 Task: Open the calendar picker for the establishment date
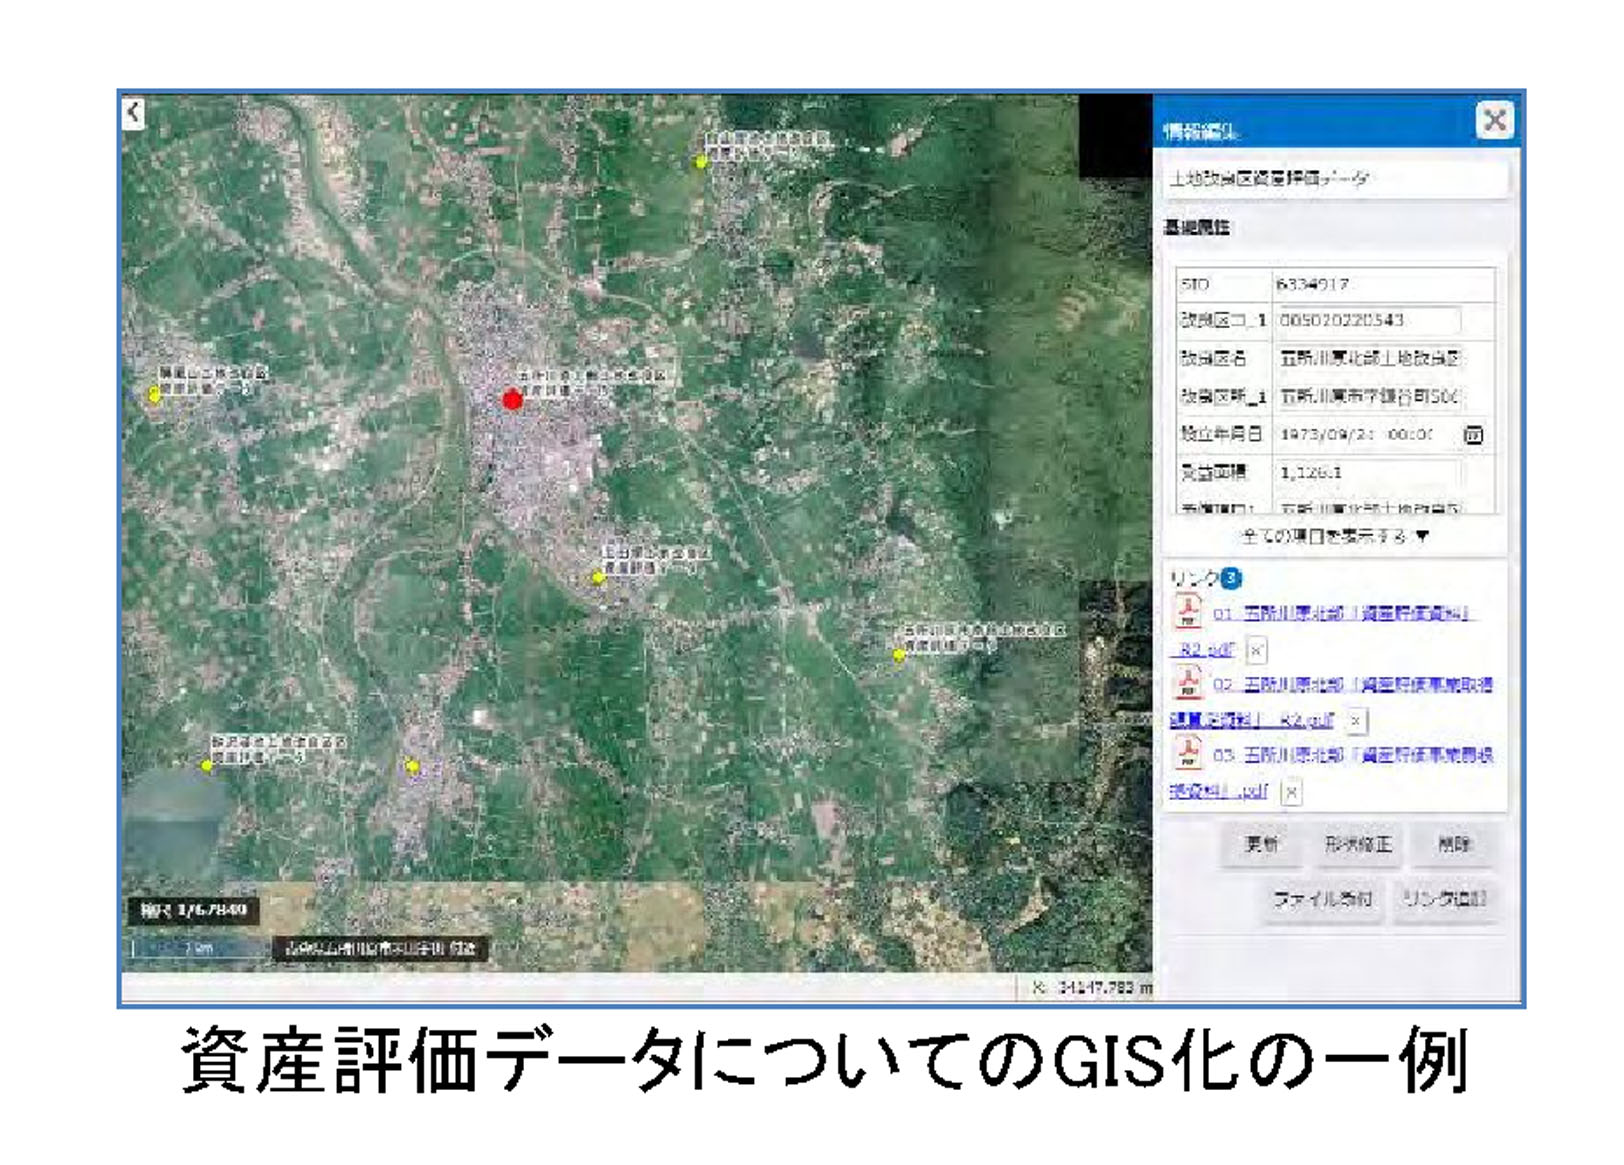[1473, 435]
